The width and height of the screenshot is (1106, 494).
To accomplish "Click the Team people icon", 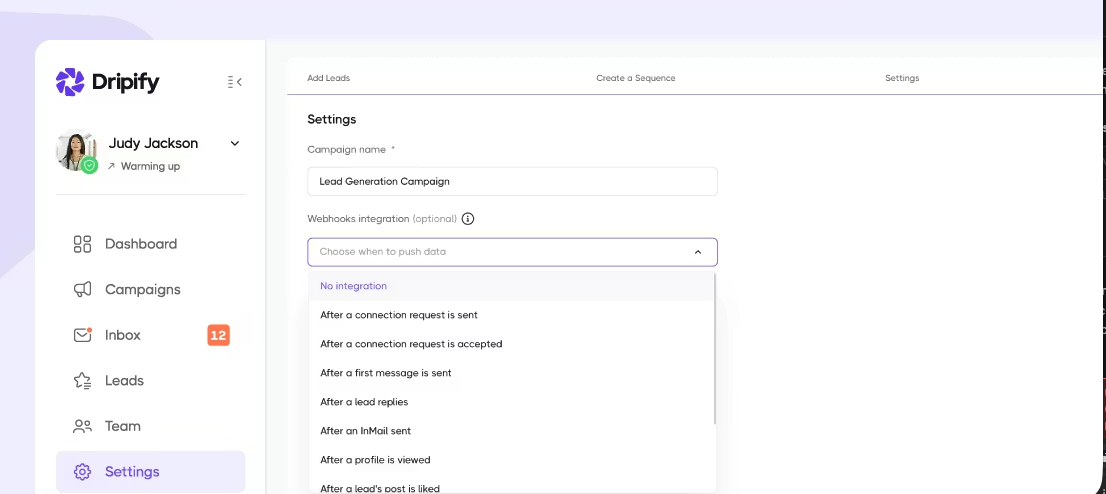I will (x=83, y=426).
